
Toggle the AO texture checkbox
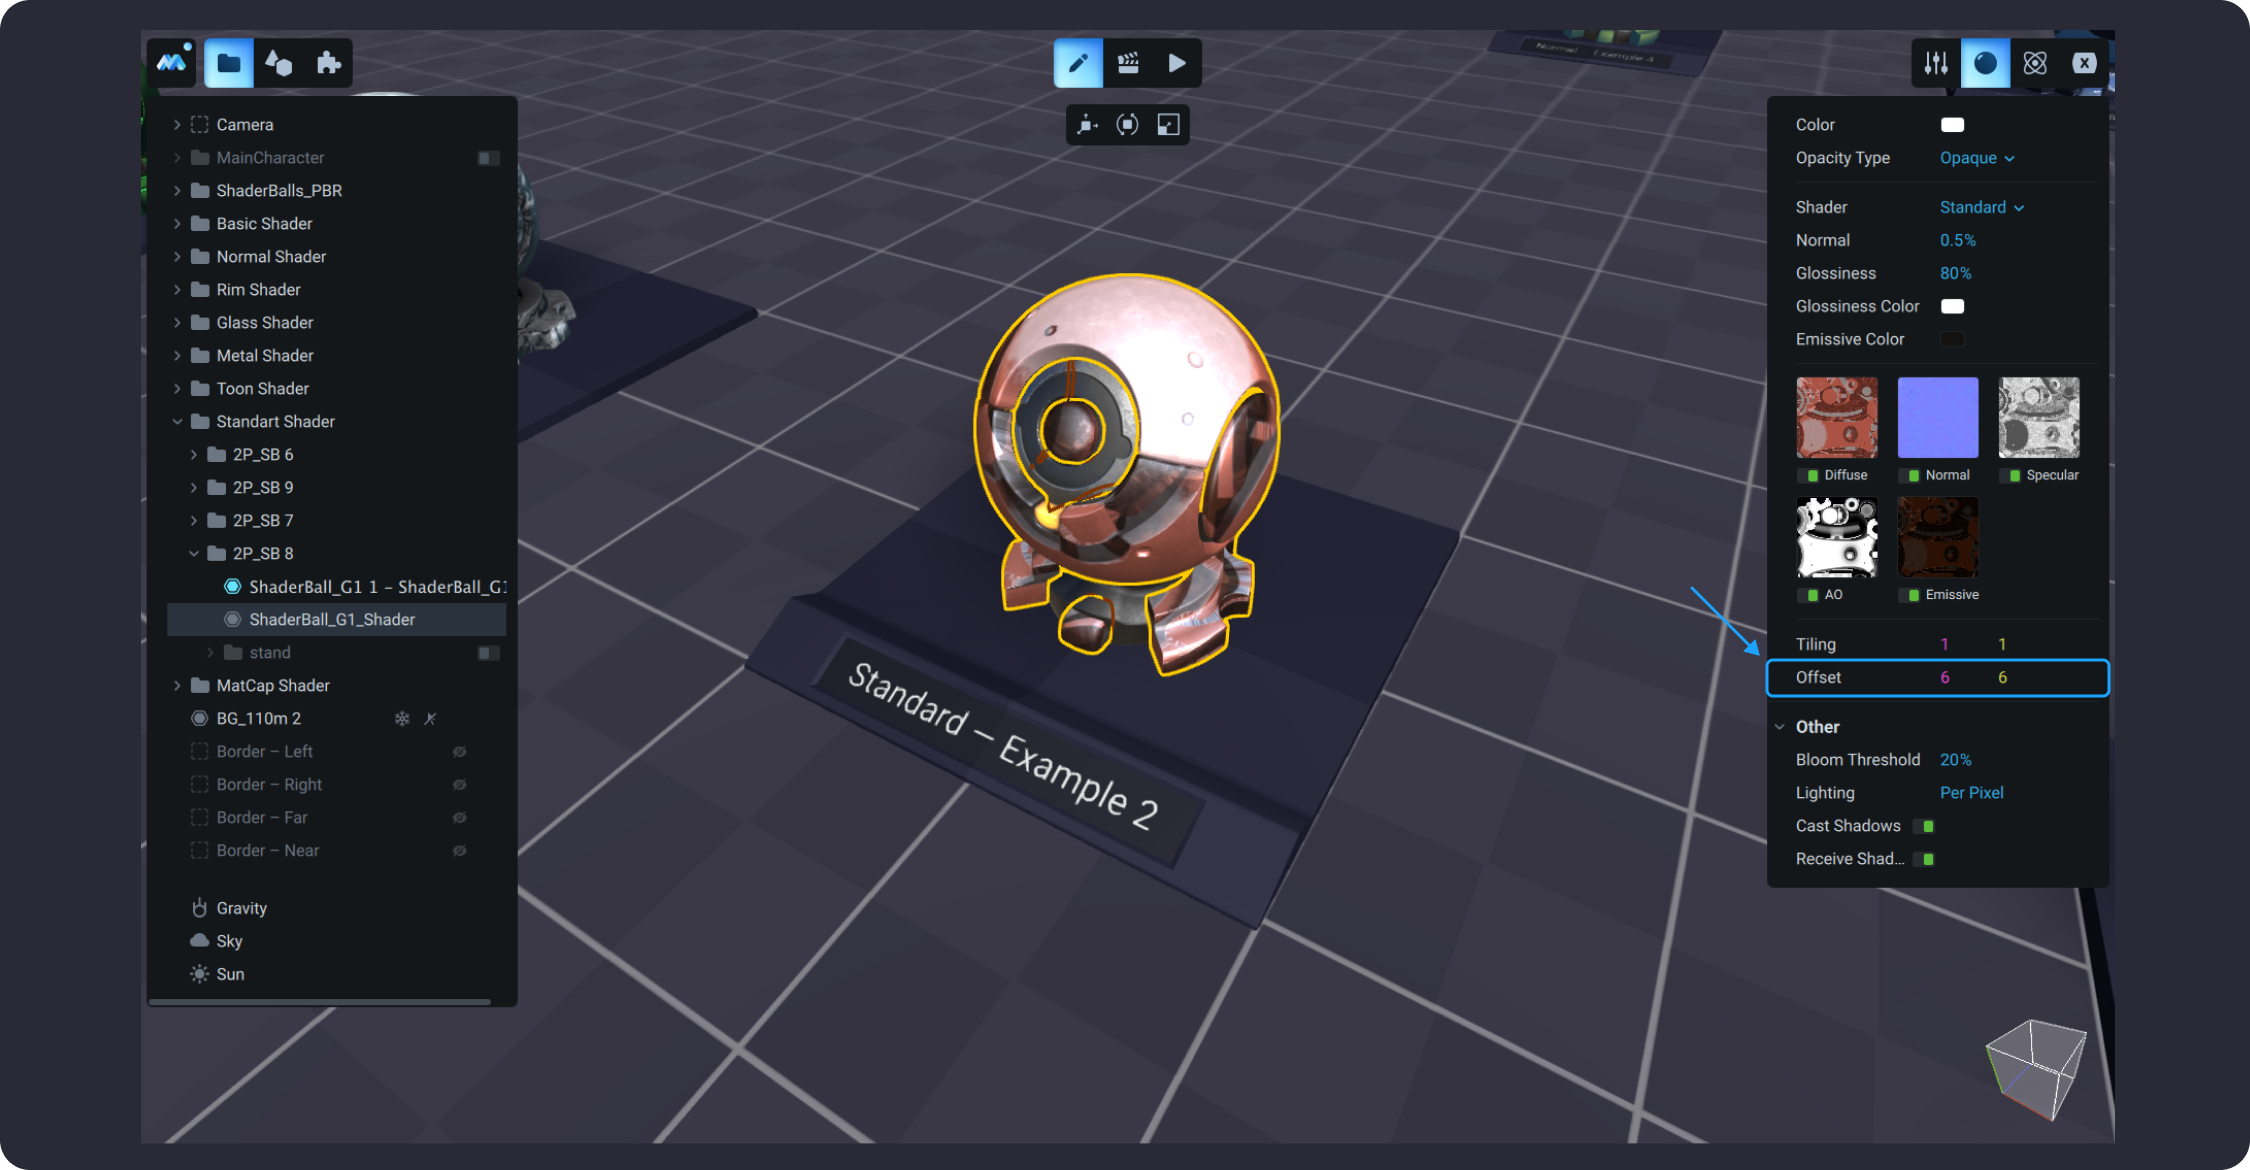(x=1808, y=595)
